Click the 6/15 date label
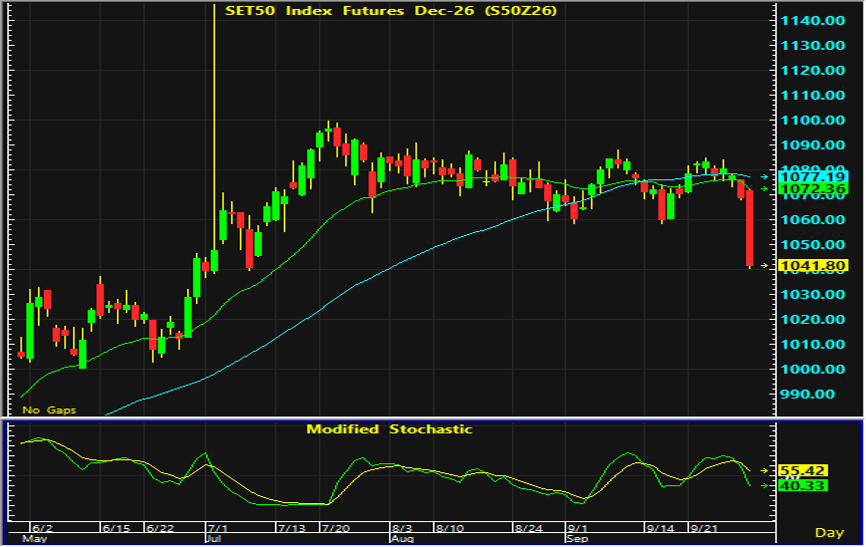This screenshot has height=547, width=866. coord(116,528)
